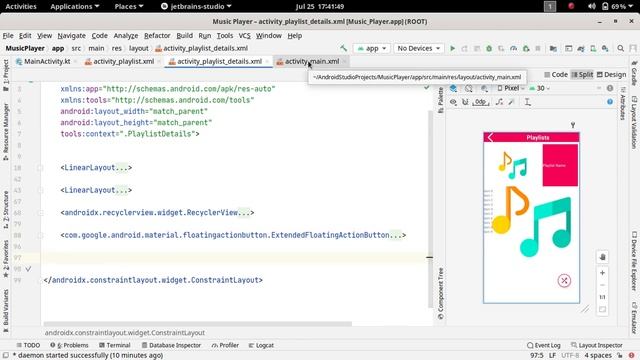The image size is (640, 360).
Task: Click the Infer Constraints magic wand icon
Action: [511, 102]
